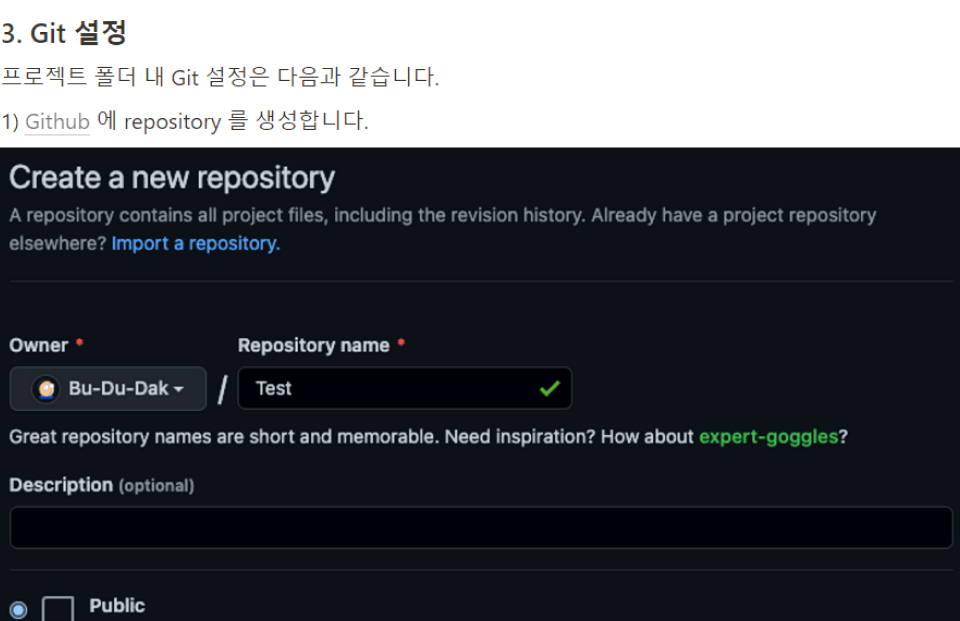Click the repository icon beside Public
960x621 pixels.
58,609
